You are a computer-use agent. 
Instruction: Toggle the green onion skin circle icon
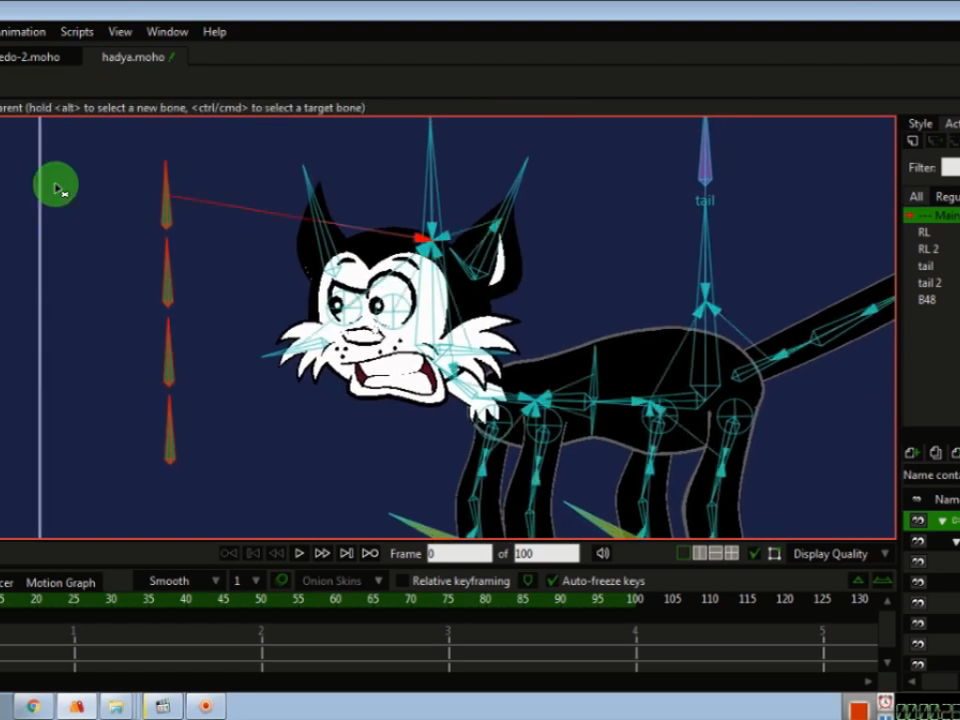(281, 580)
